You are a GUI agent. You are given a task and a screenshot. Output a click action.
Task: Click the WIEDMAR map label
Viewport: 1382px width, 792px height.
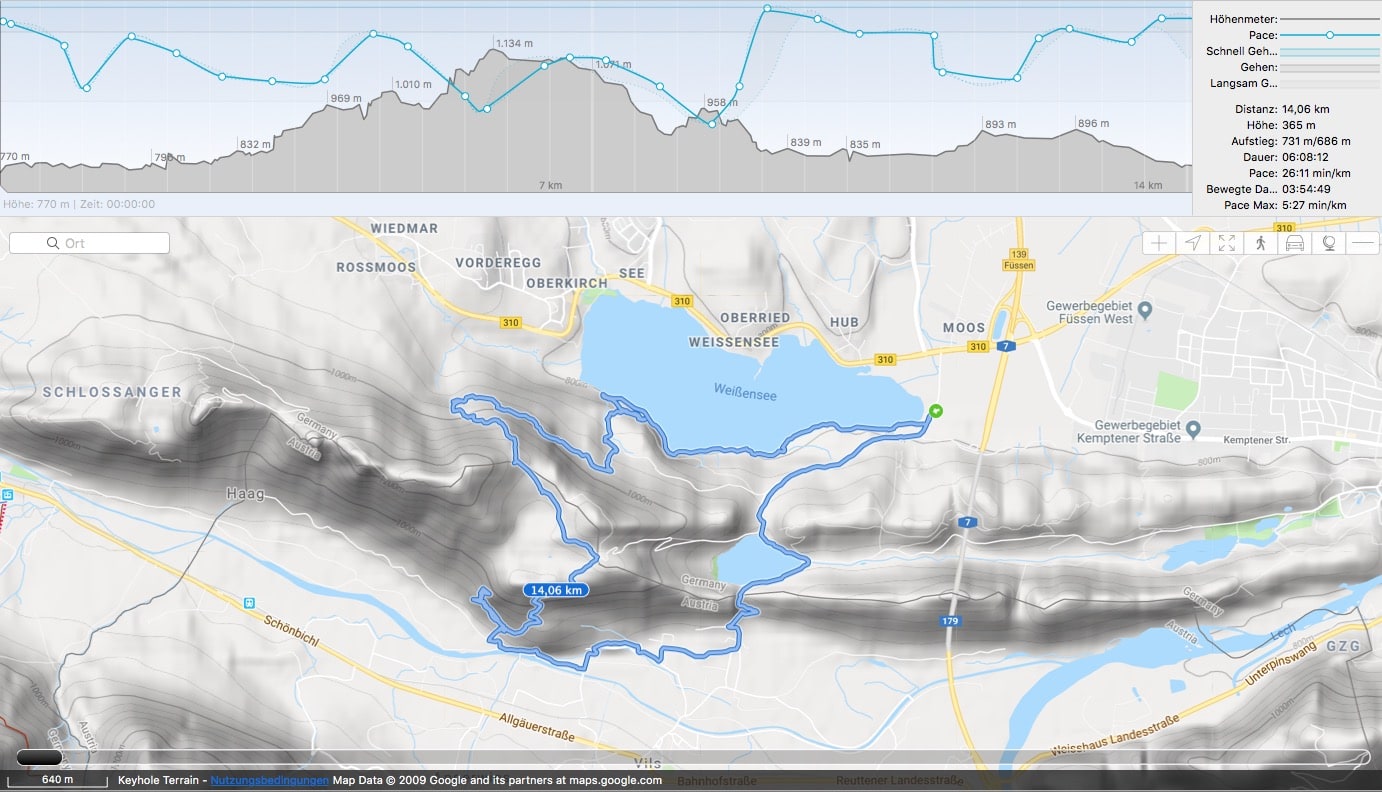click(x=404, y=228)
